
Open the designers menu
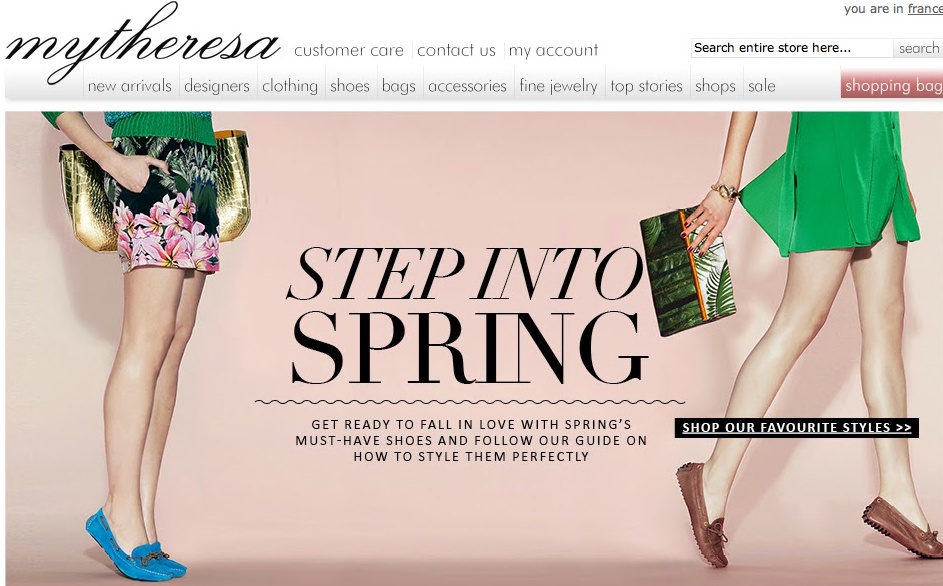[217, 86]
